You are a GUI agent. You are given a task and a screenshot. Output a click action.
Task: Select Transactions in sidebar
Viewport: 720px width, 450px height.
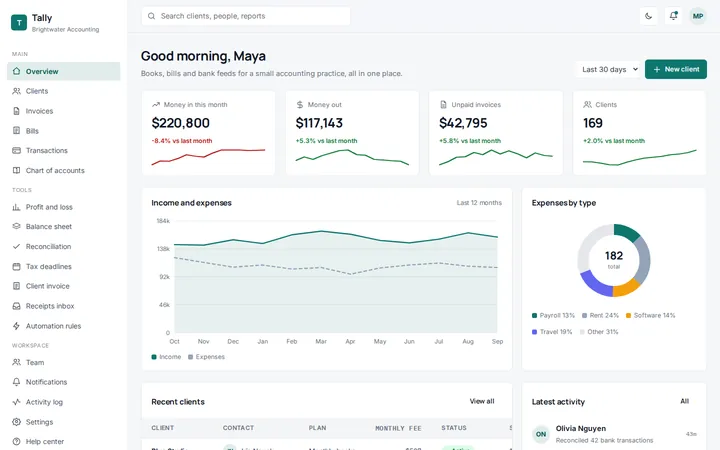64,150
